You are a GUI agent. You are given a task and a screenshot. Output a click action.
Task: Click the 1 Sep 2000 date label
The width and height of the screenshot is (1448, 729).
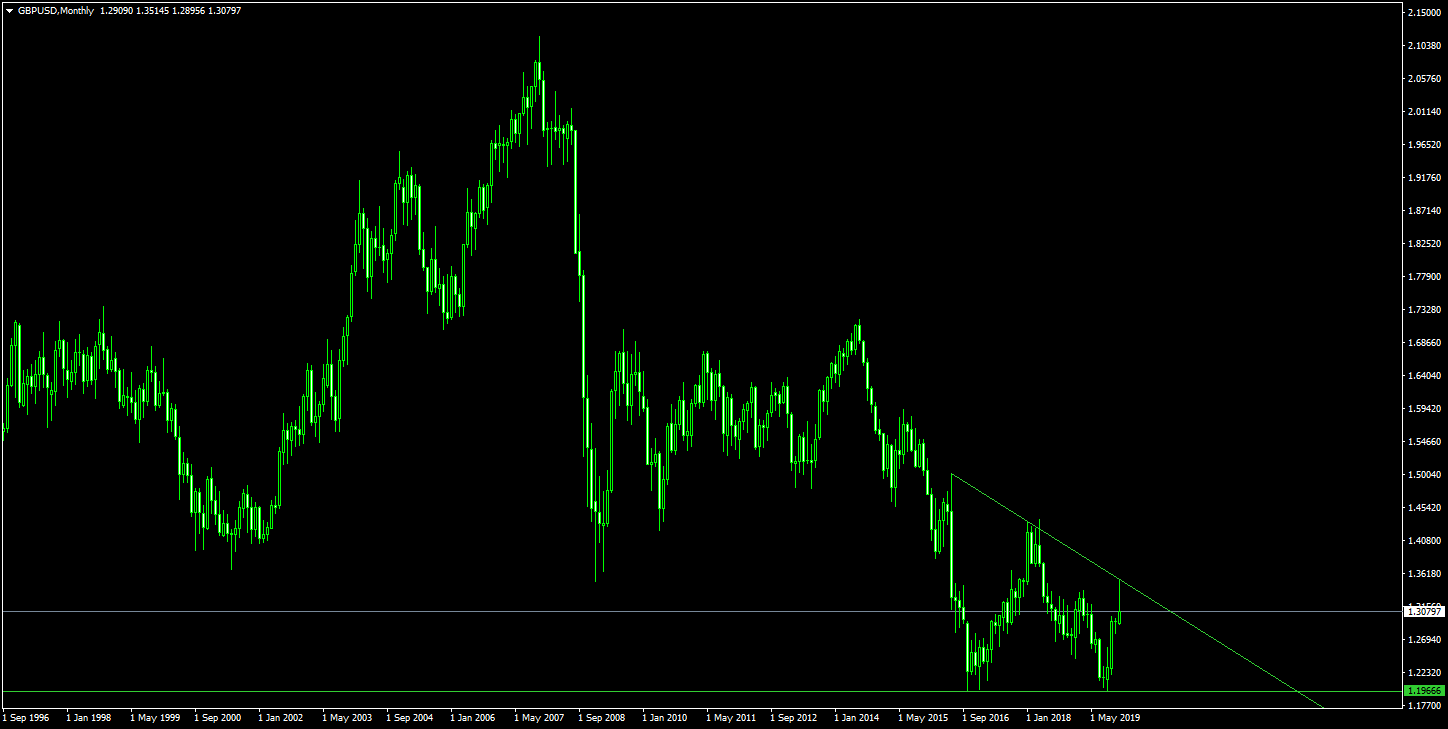[219, 718]
